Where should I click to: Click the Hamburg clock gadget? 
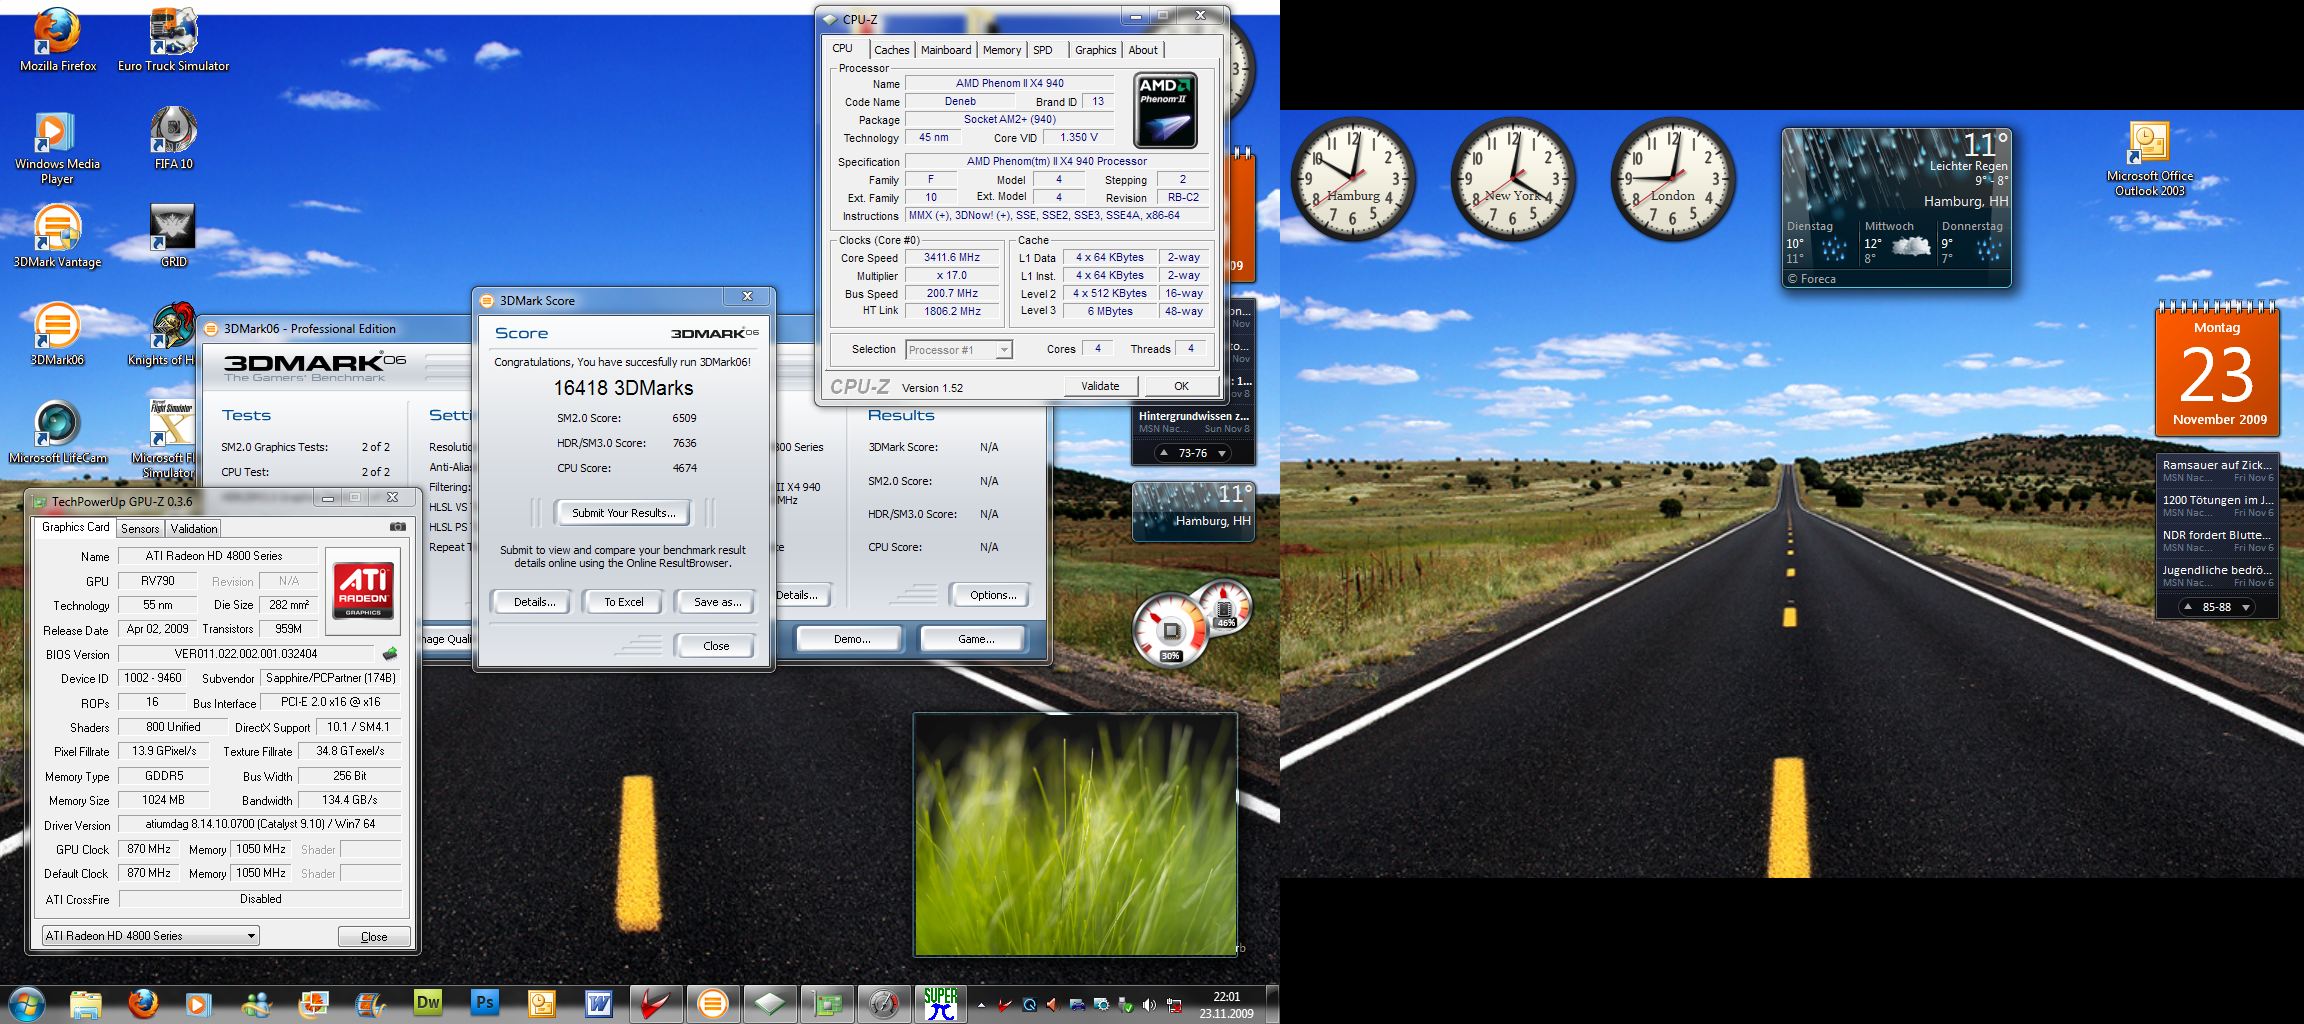coord(1353,180)
